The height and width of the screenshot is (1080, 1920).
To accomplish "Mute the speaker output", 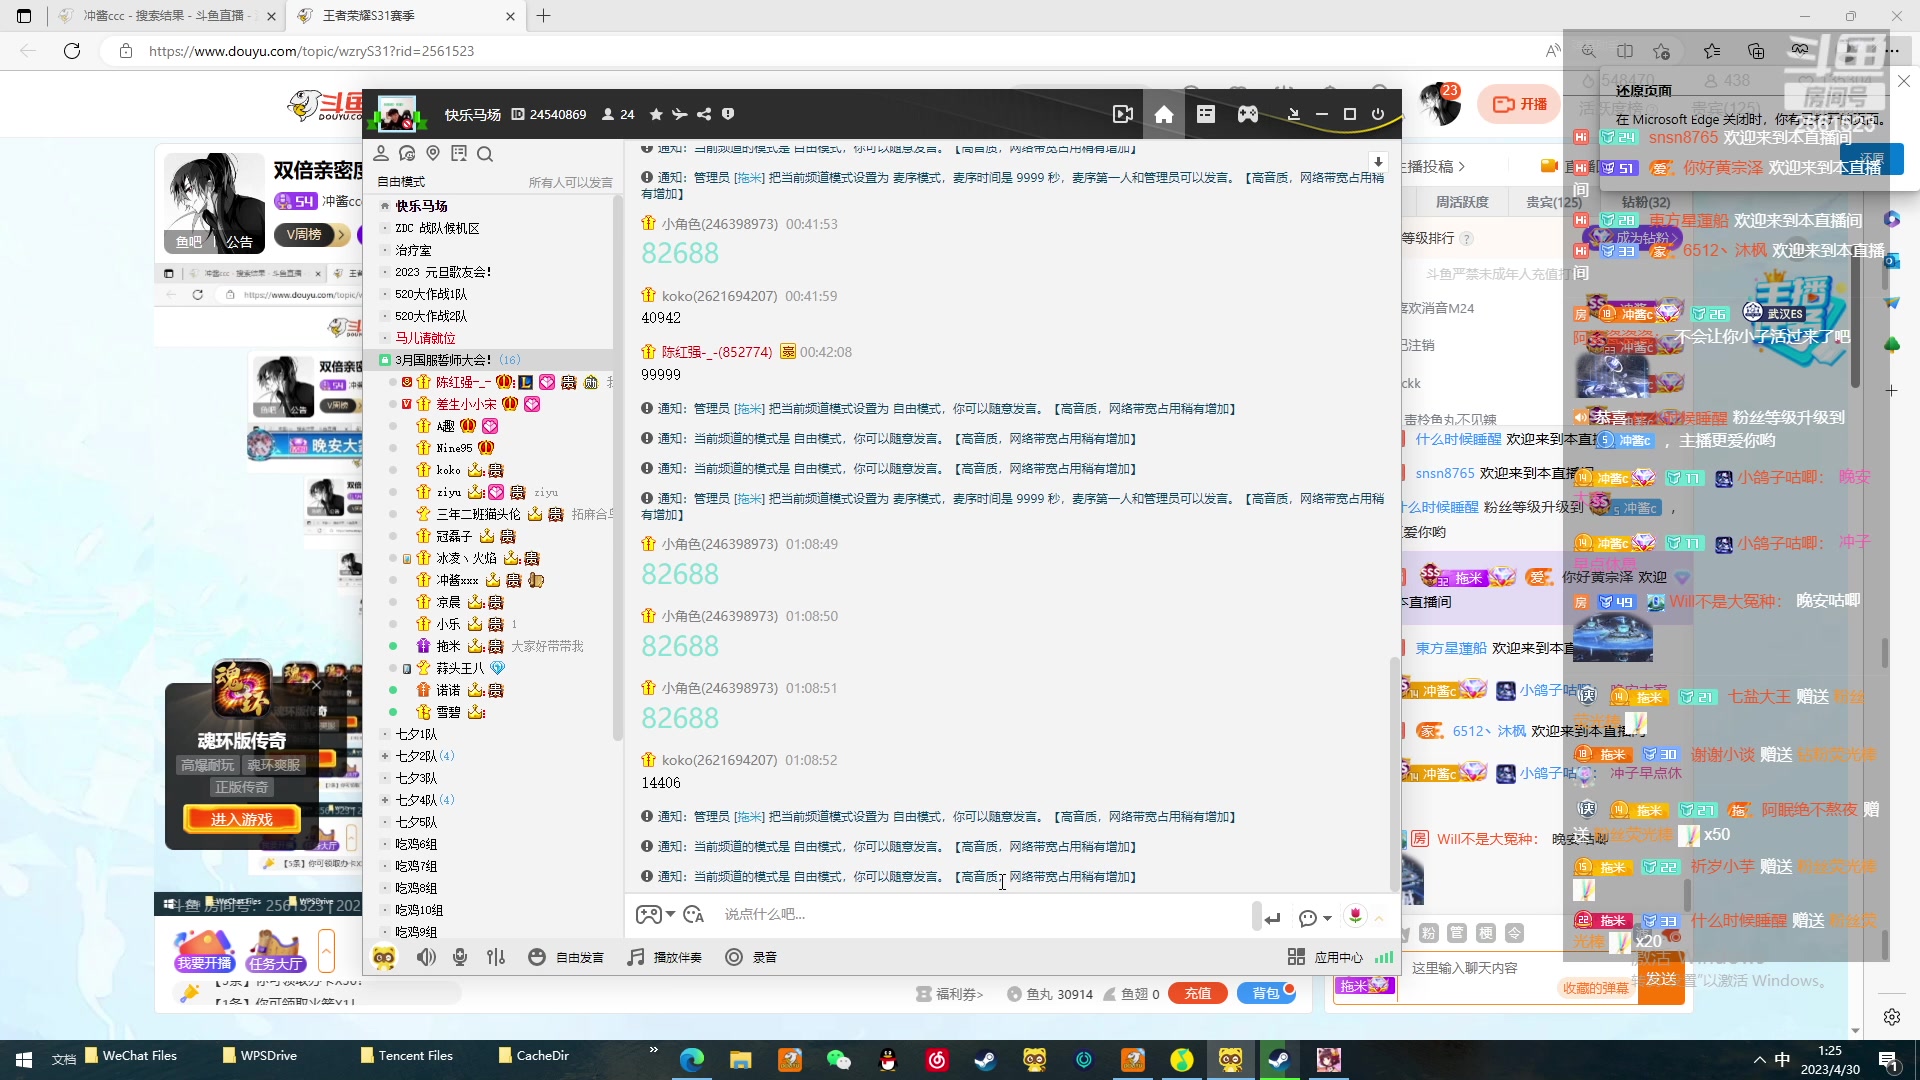I will [426, 957].
